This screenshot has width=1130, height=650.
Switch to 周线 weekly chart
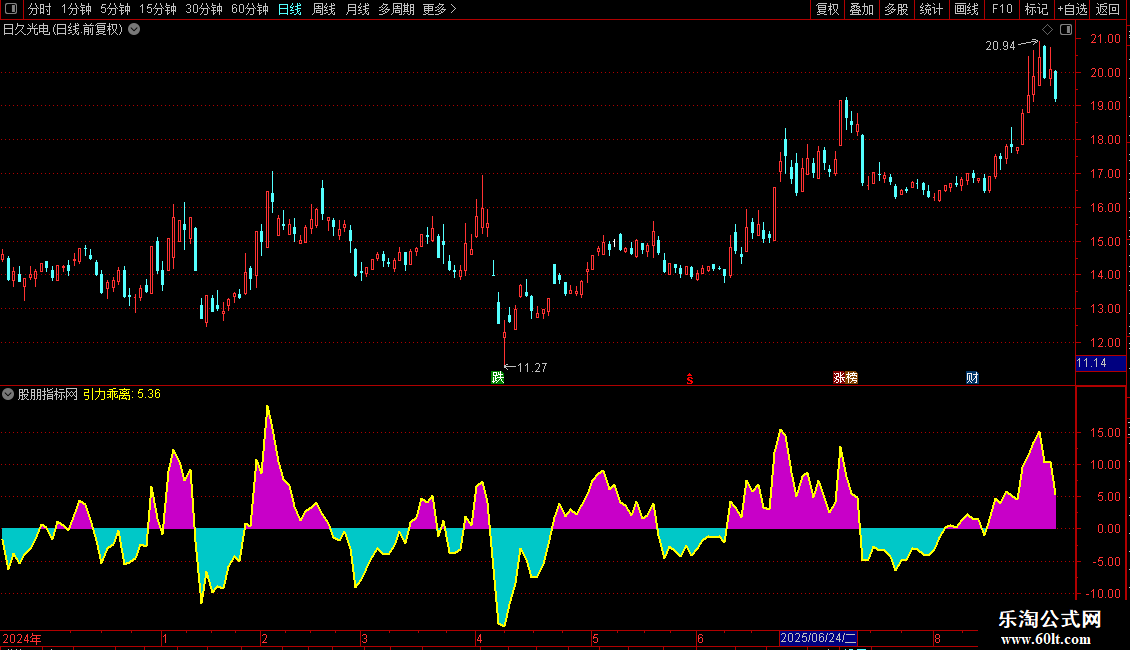(x=324, y=9)
